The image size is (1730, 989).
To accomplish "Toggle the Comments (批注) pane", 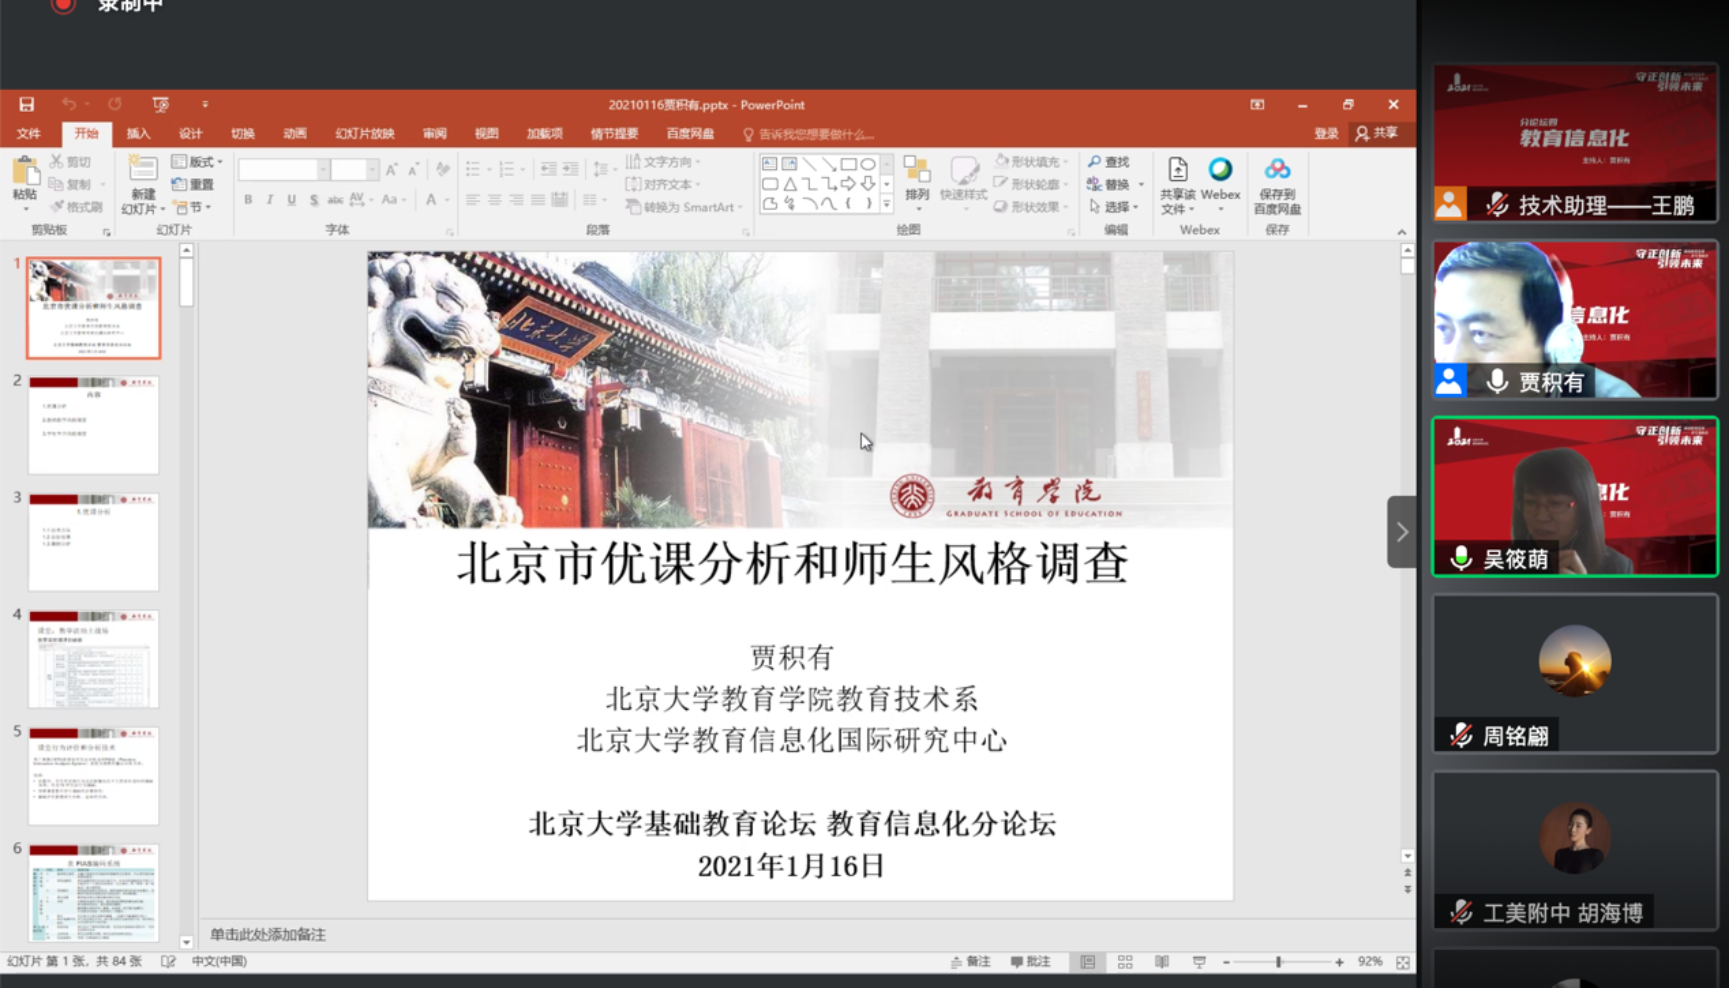I will coord(1031,962).
